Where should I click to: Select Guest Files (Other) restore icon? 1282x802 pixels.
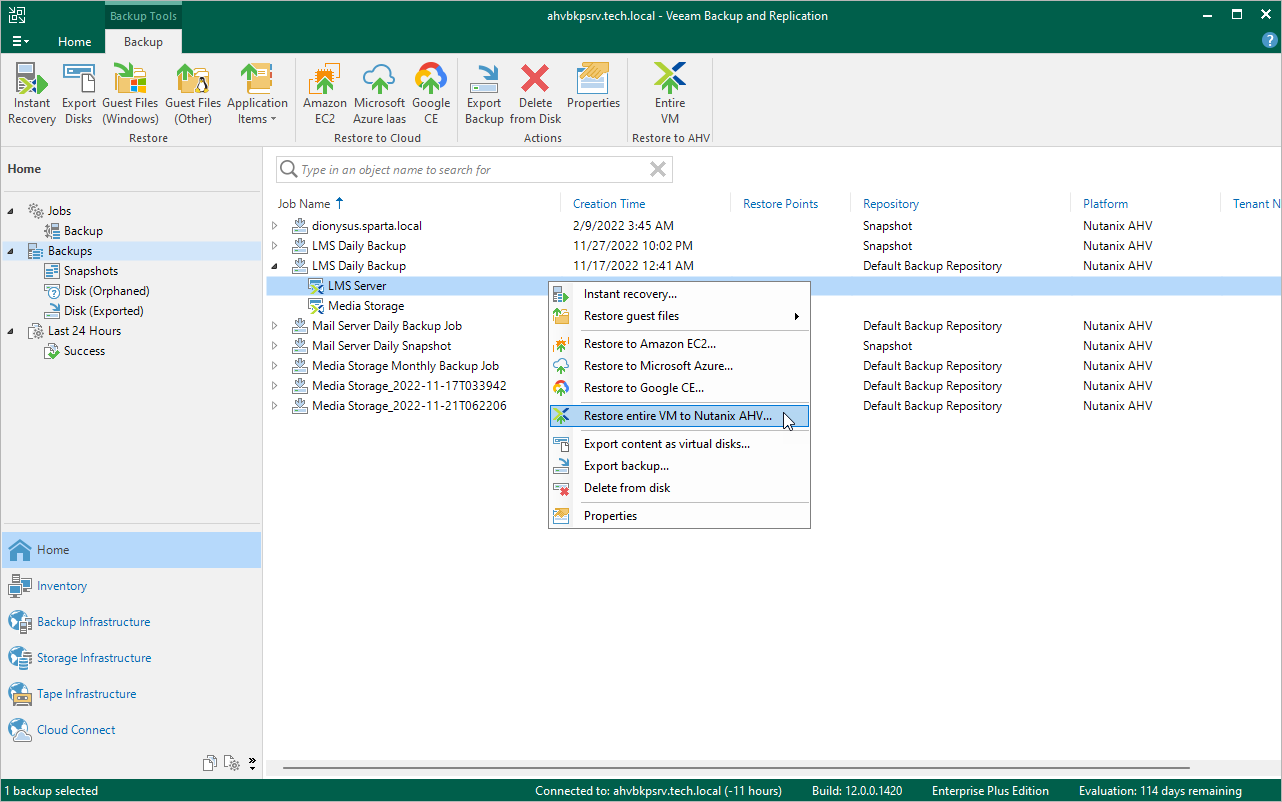click(x=193, y=93)
